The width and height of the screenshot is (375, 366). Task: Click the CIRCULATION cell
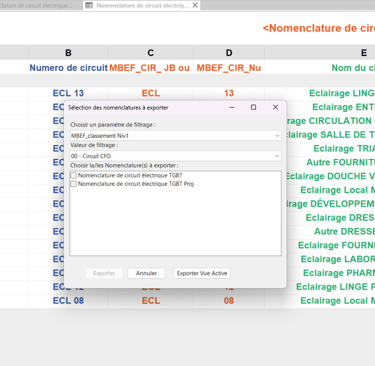tap(331, 121)
